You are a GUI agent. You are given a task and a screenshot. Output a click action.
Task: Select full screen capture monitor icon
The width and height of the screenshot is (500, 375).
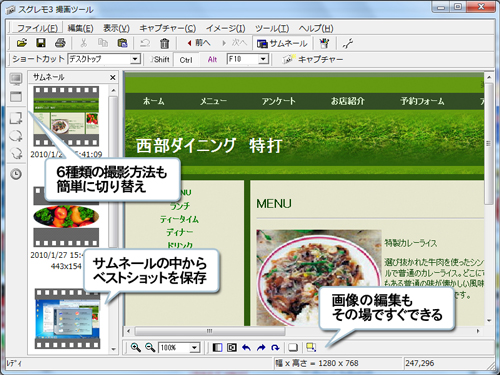(16, 79)
